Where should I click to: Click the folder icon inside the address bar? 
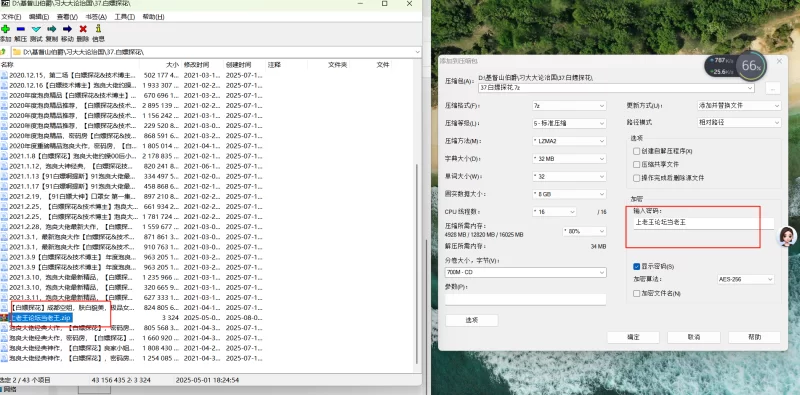click(x=16, y=52)
